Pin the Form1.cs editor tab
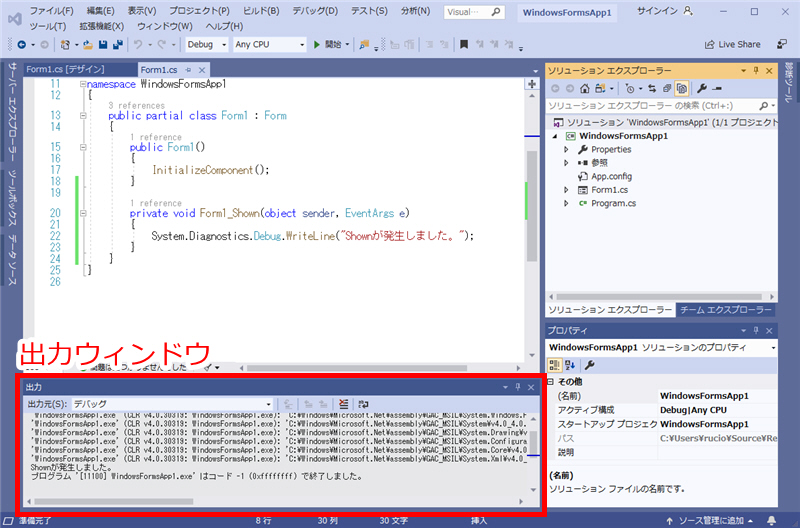Image resolution: width=800 pixels, height=528 pixels. point(188,70)
